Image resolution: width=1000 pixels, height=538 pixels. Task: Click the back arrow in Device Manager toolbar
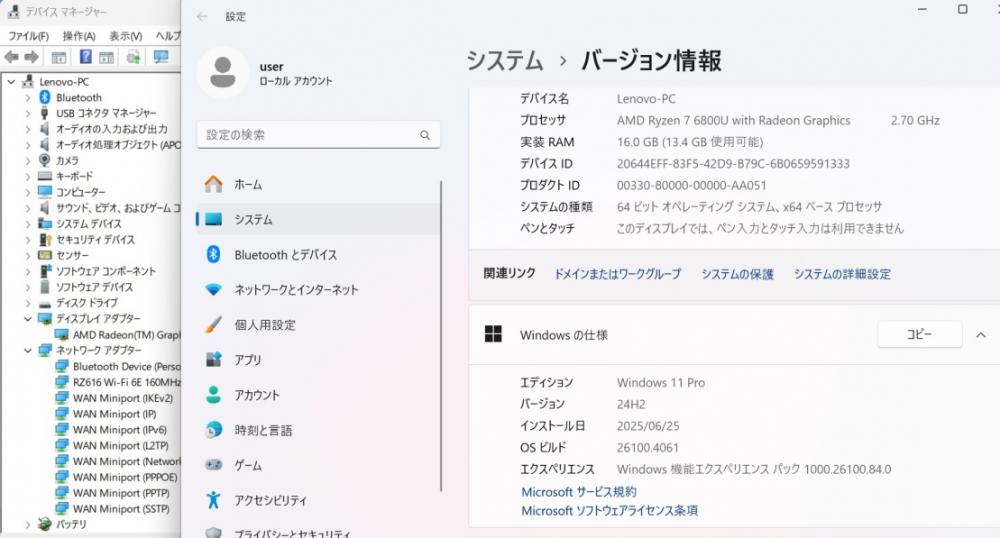[x=11, y=57]
